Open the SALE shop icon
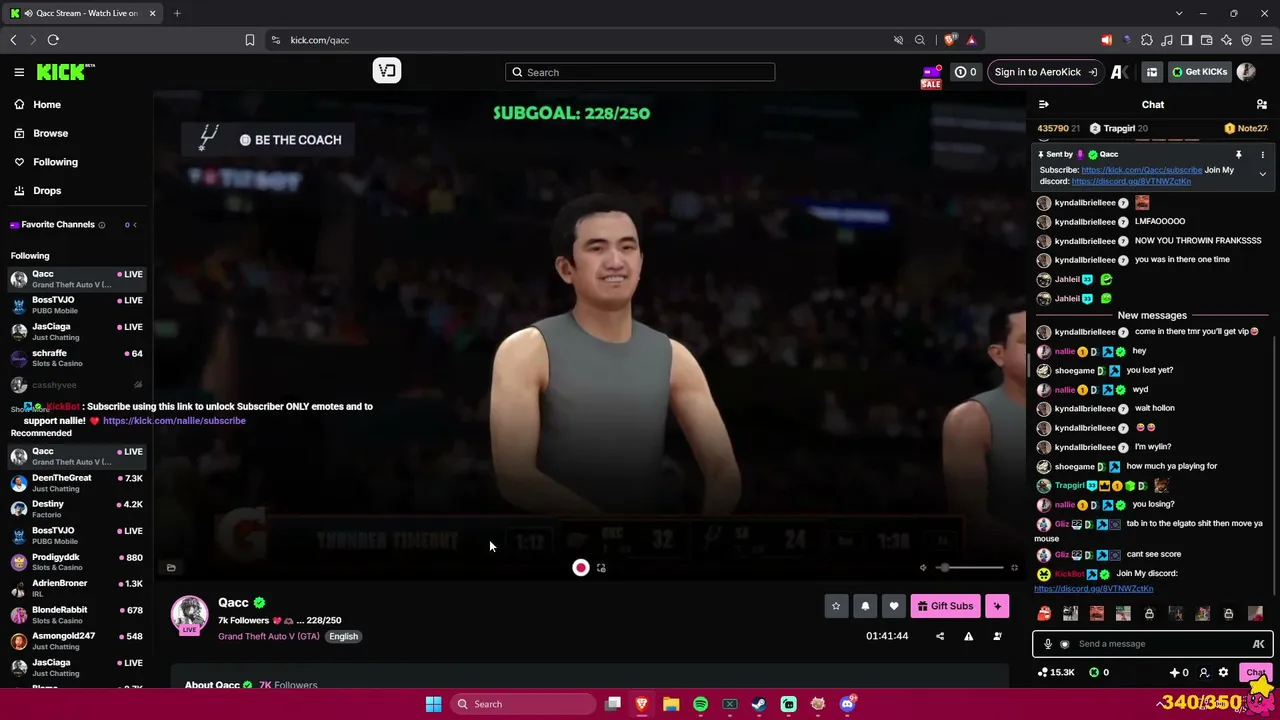 [x=931, y=76]
